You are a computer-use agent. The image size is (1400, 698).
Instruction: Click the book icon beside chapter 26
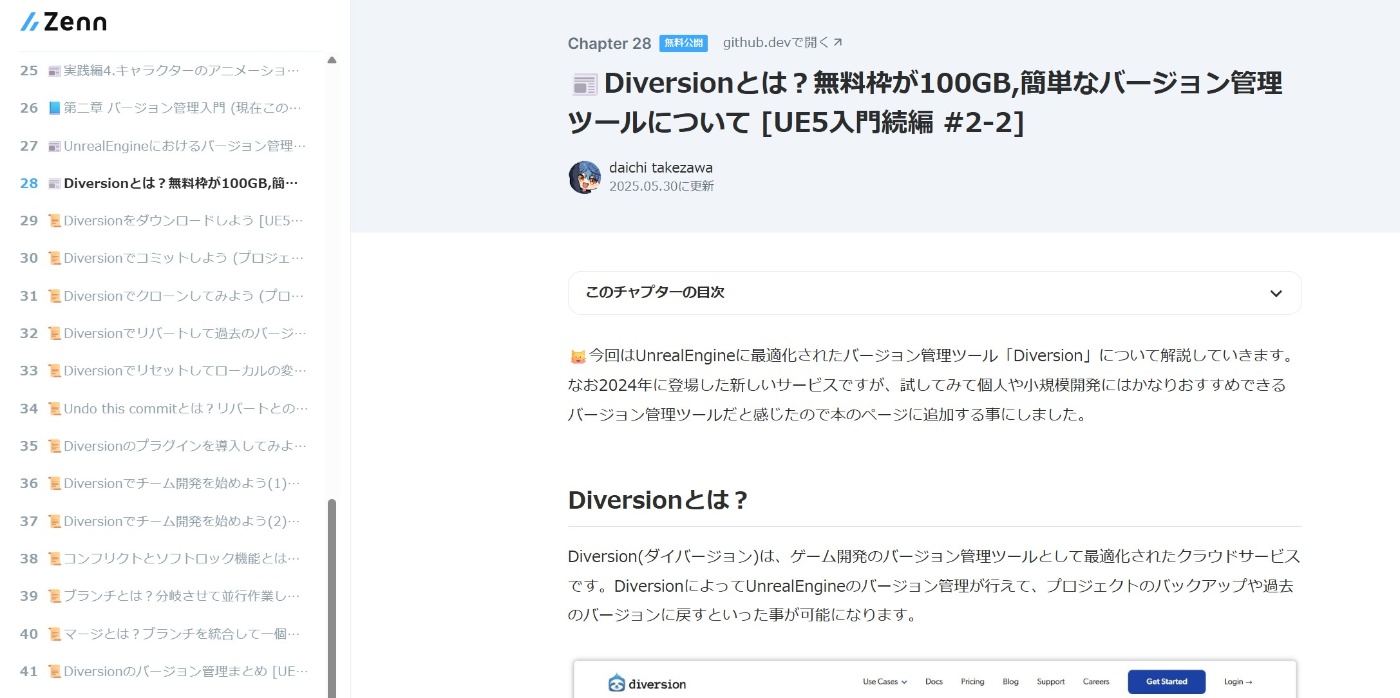click(54, 108)
